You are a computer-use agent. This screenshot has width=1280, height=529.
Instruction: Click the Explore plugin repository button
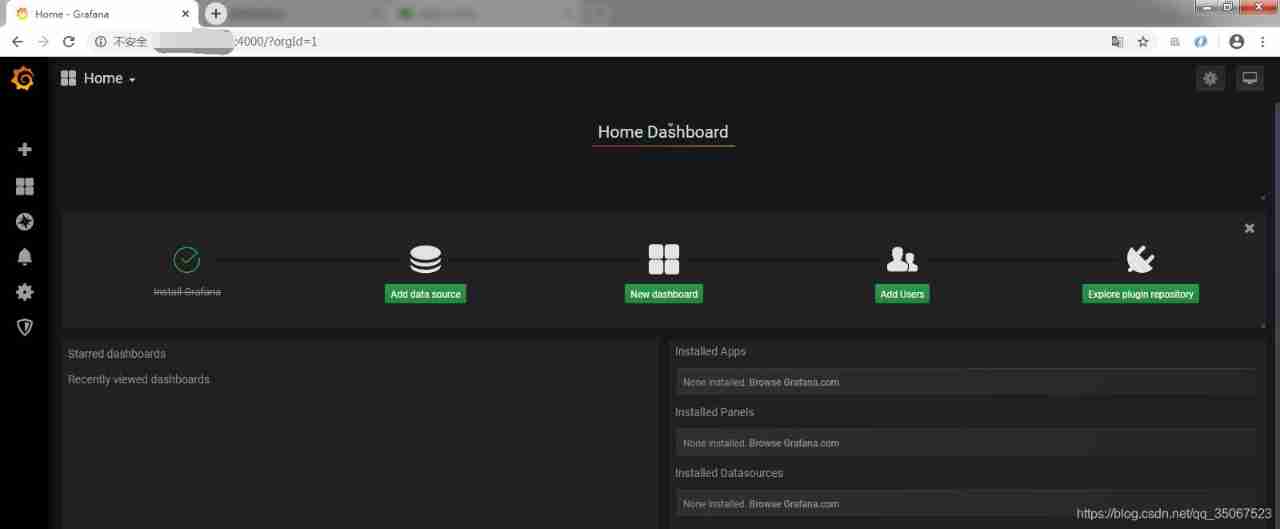(x=1140, y=294)
